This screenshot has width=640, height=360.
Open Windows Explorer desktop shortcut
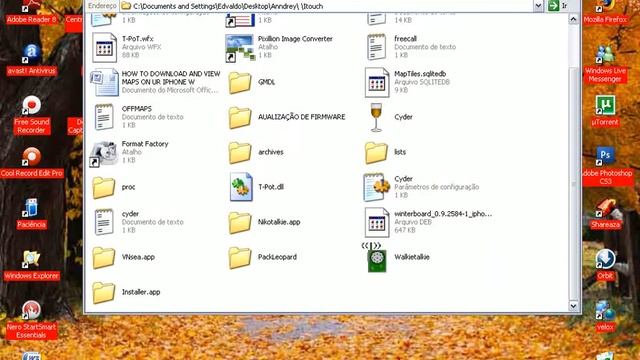click(x=31, y=259)
